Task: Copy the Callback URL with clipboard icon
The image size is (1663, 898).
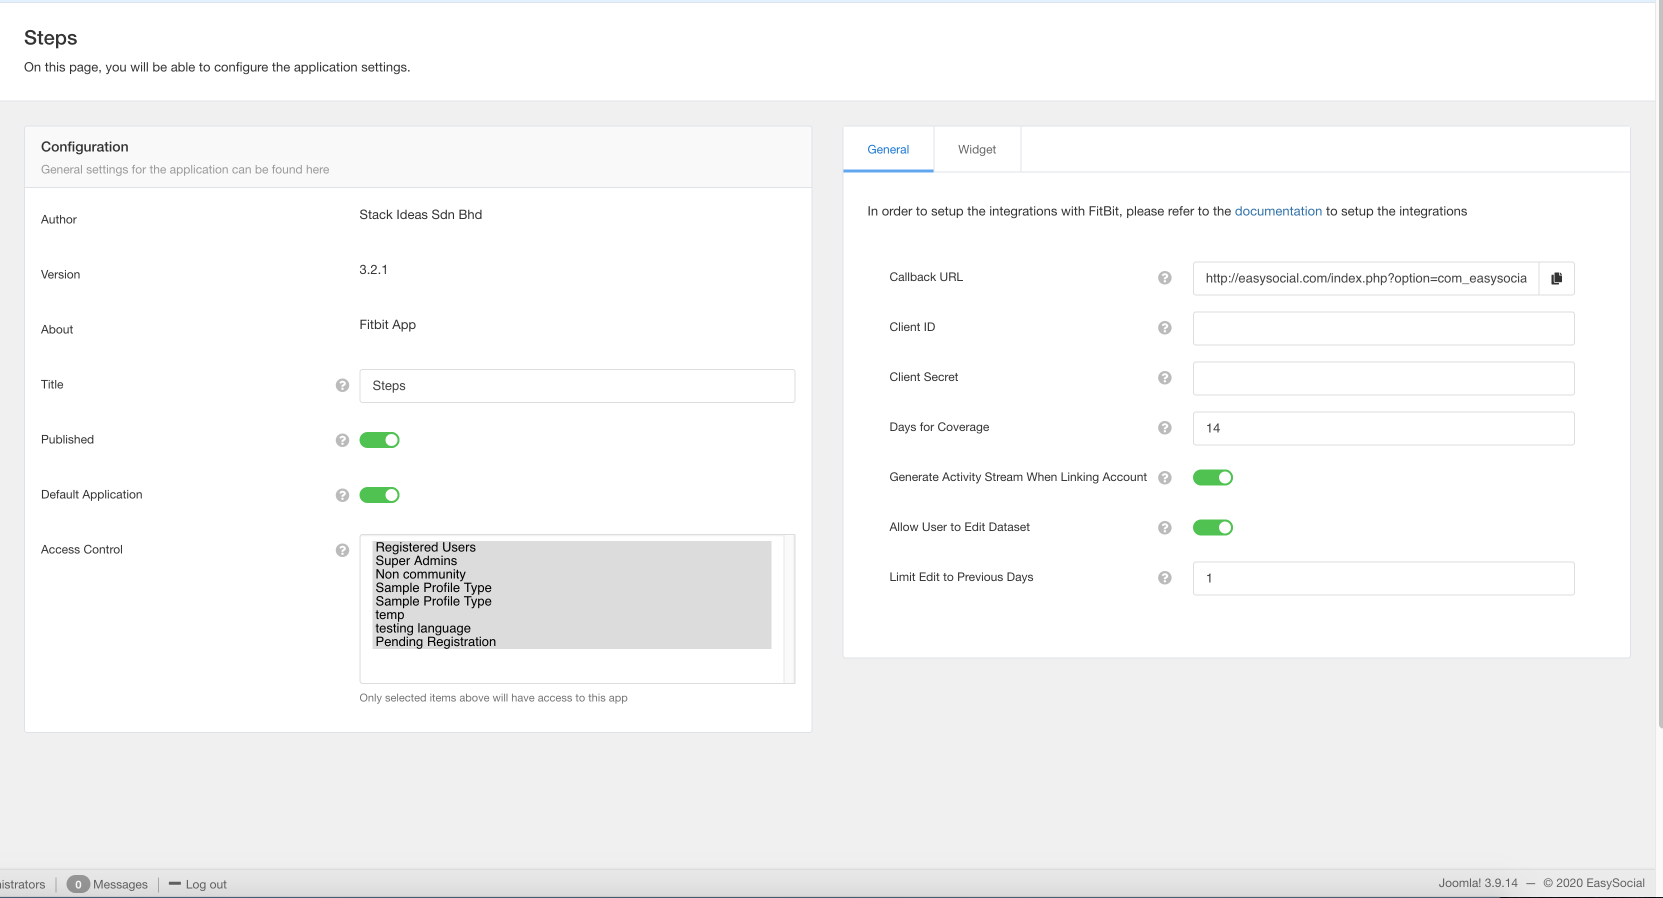Action: tap(1556, 279)
